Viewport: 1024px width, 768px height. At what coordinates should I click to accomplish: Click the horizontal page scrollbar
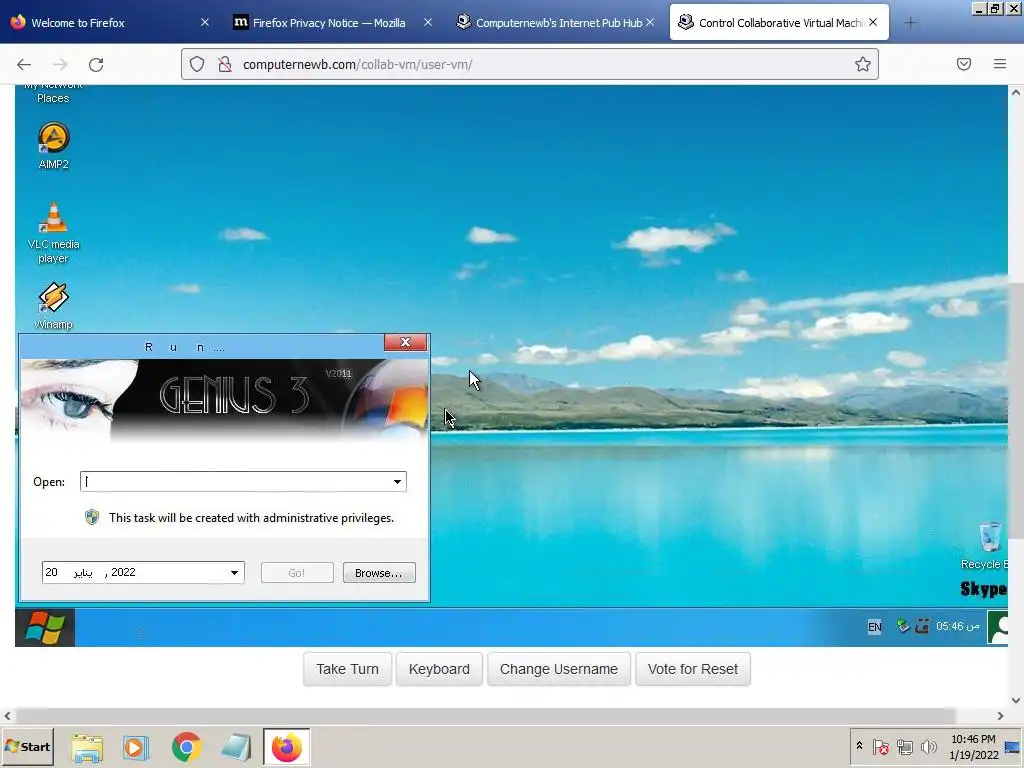pyautogui.click(x=485, y=716)
